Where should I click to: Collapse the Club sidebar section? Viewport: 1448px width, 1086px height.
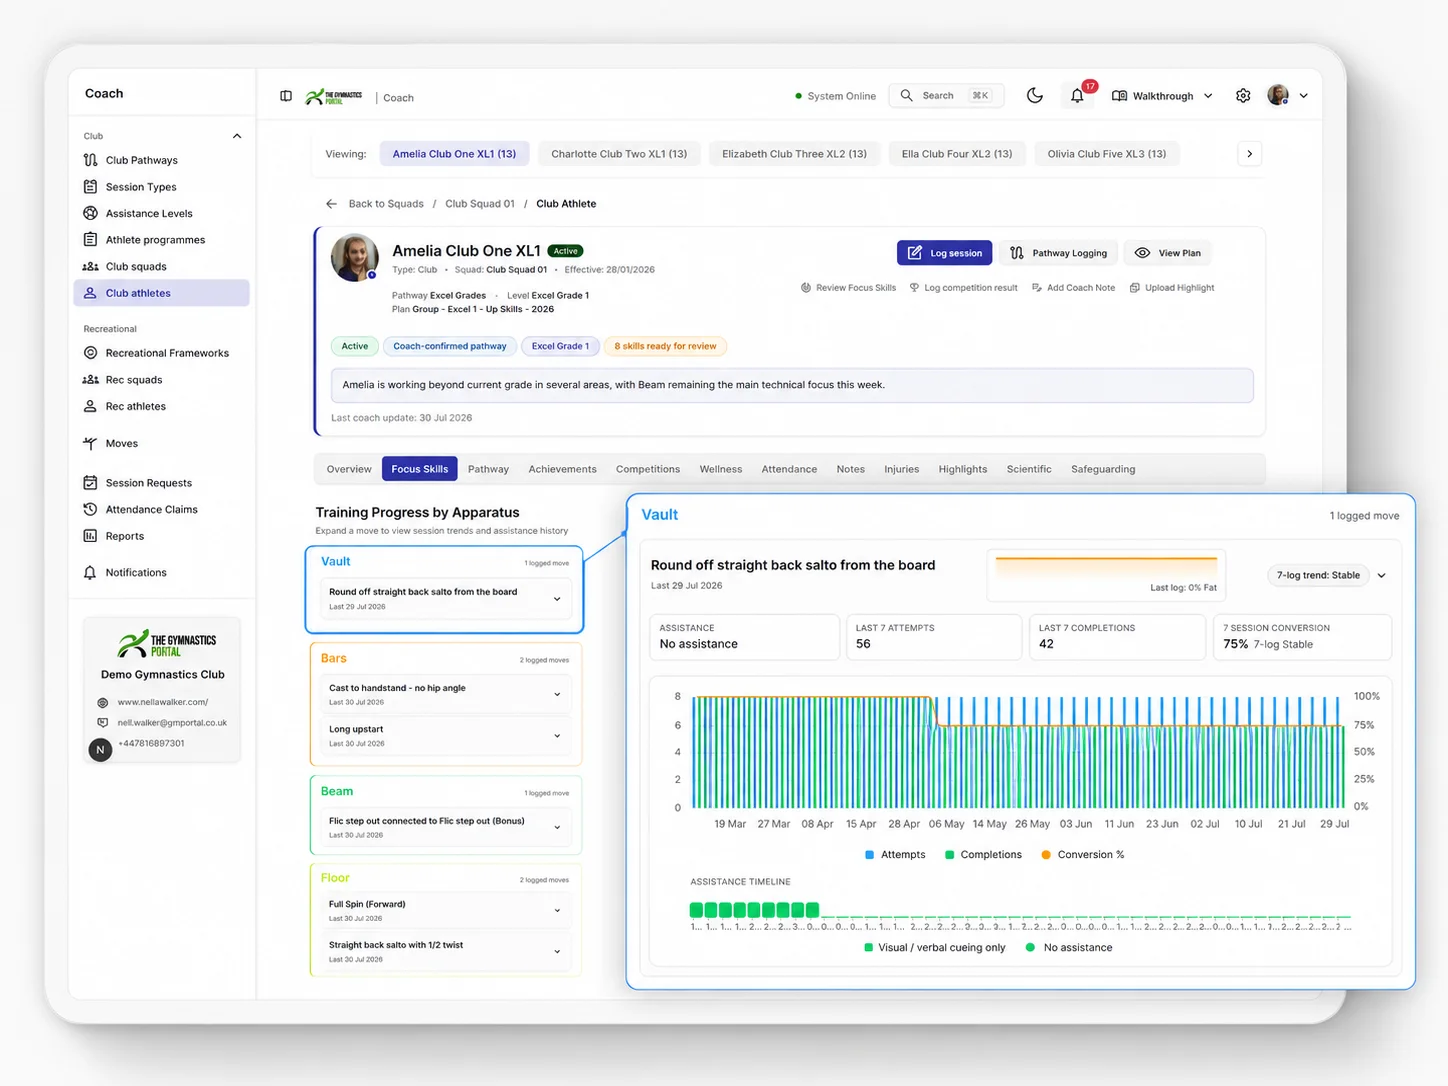237,136
